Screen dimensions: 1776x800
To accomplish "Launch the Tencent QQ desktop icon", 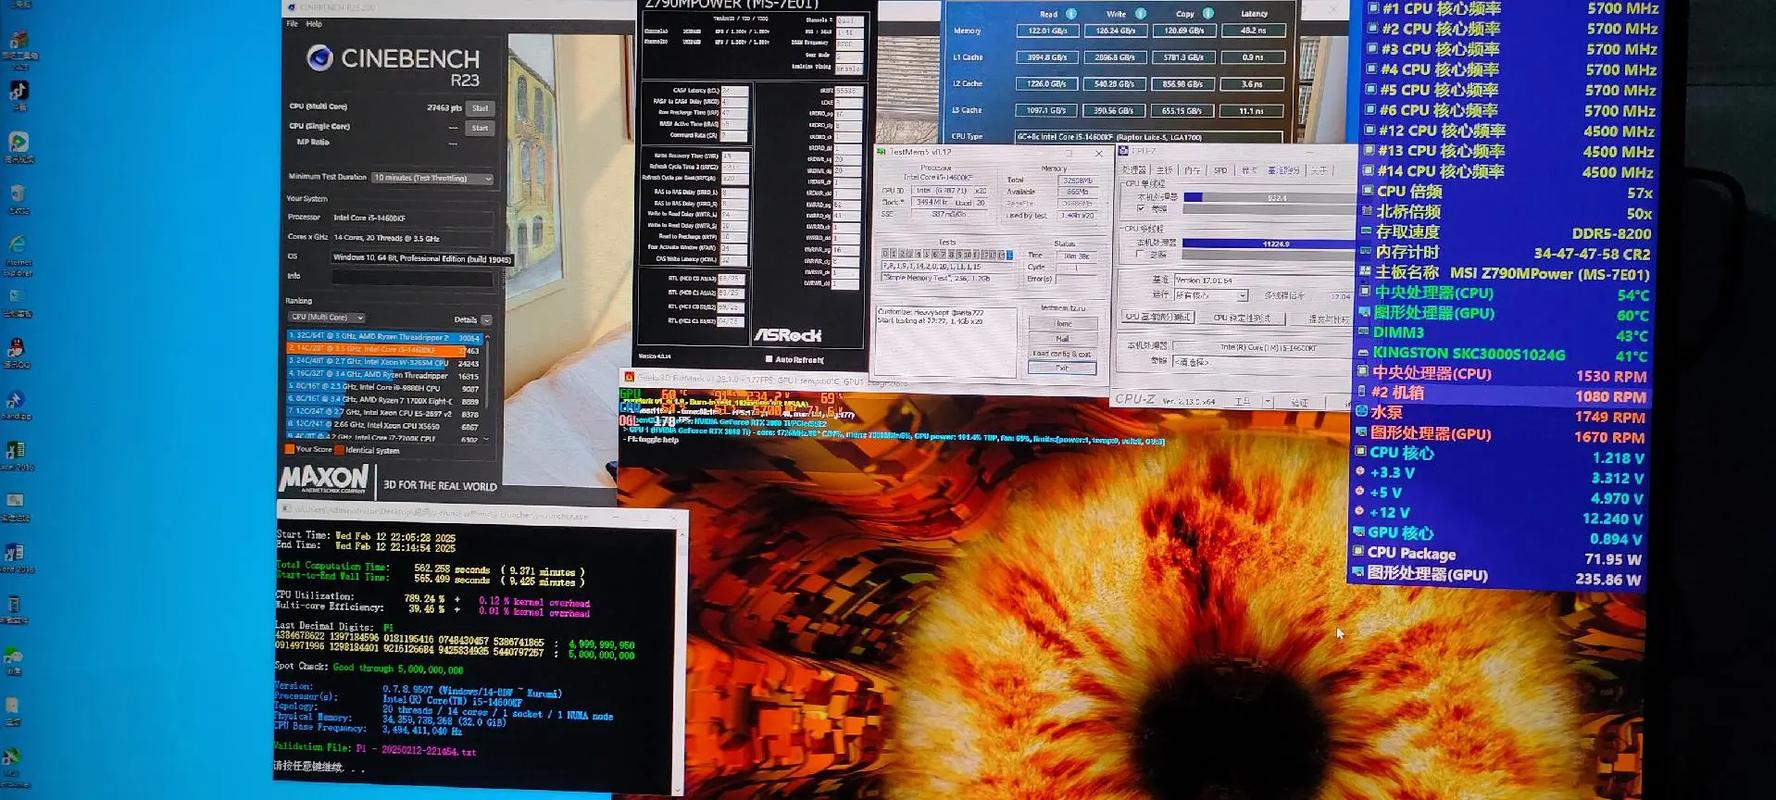I will click(16, 349).
